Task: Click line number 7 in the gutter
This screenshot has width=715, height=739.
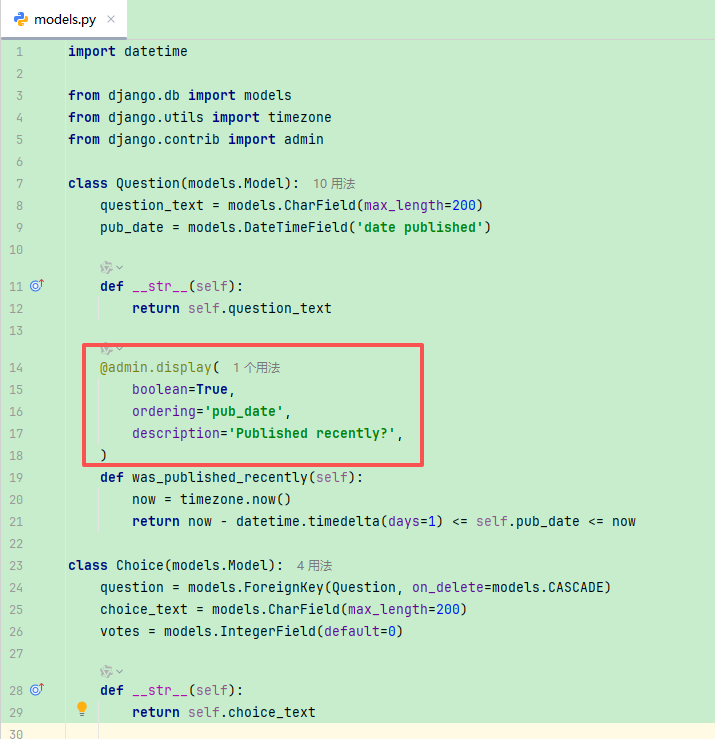Action: 19,183
